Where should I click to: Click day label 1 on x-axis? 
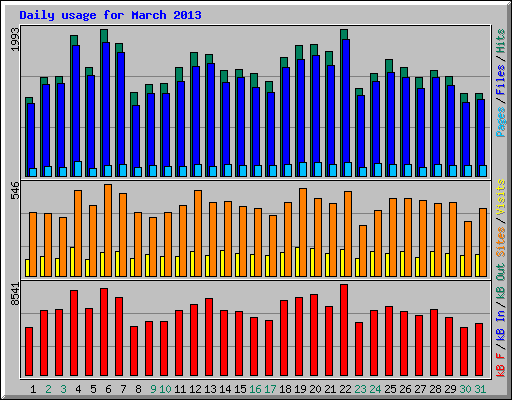33,389
